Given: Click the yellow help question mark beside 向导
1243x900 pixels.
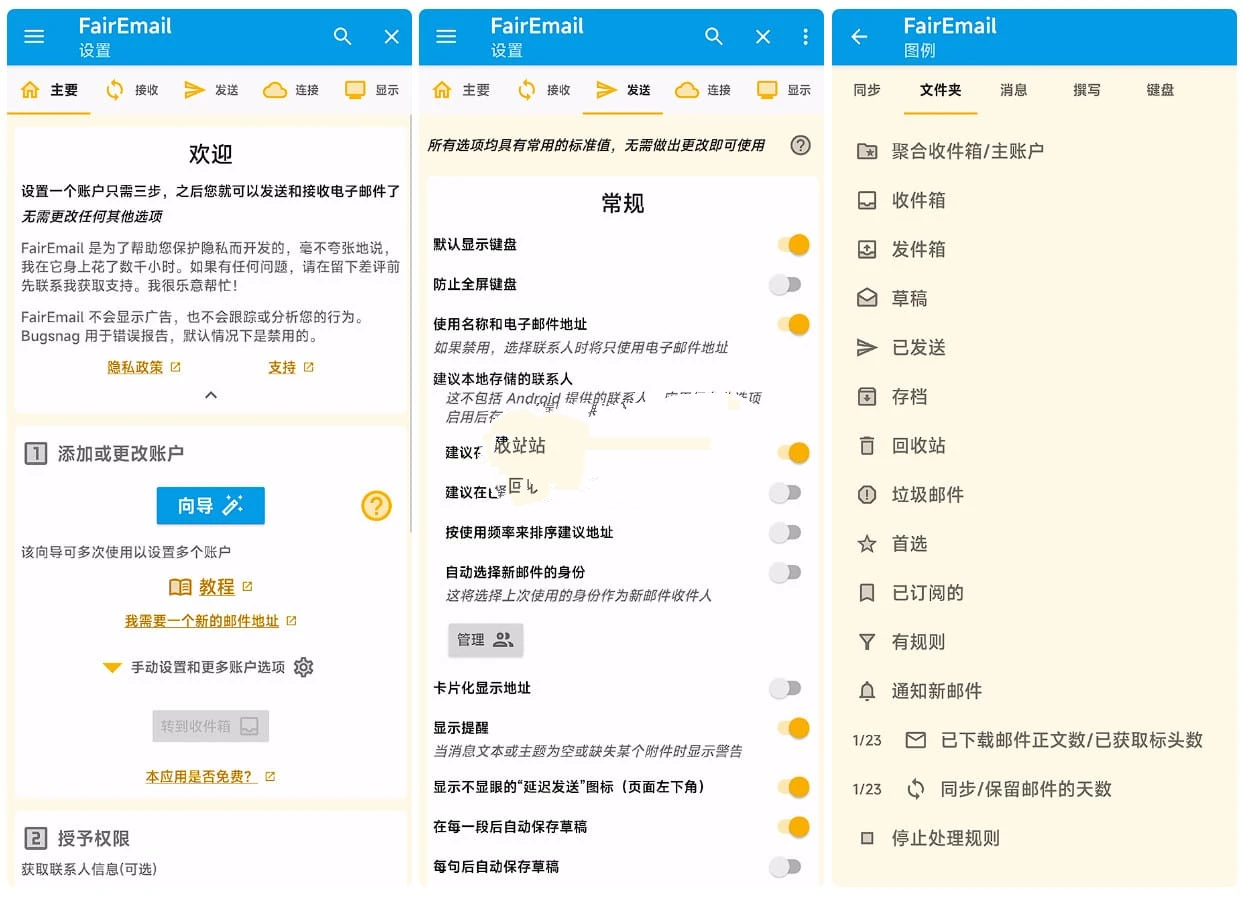Looking at the screenshot, I should coord(376,506).
